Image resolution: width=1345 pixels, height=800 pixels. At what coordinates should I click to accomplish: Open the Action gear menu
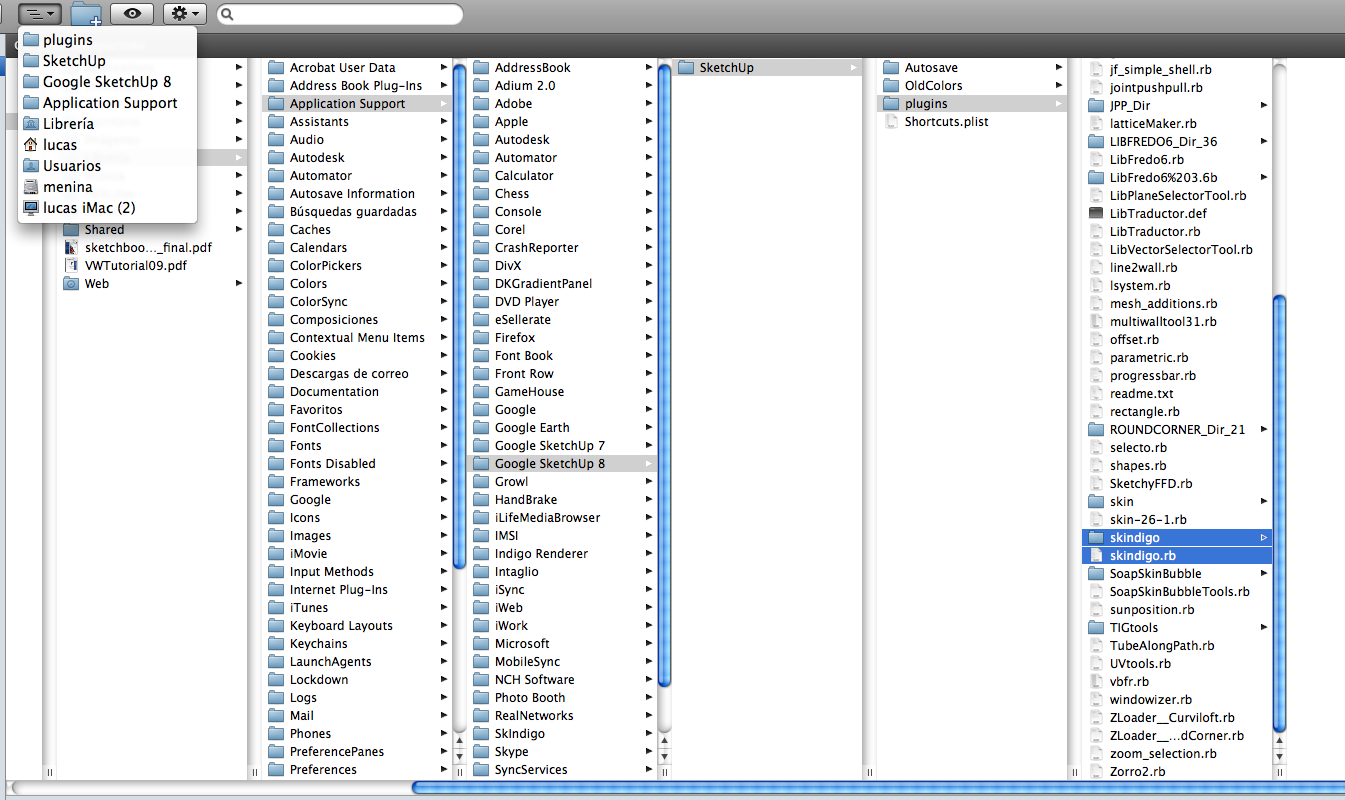tap(185, 14)
